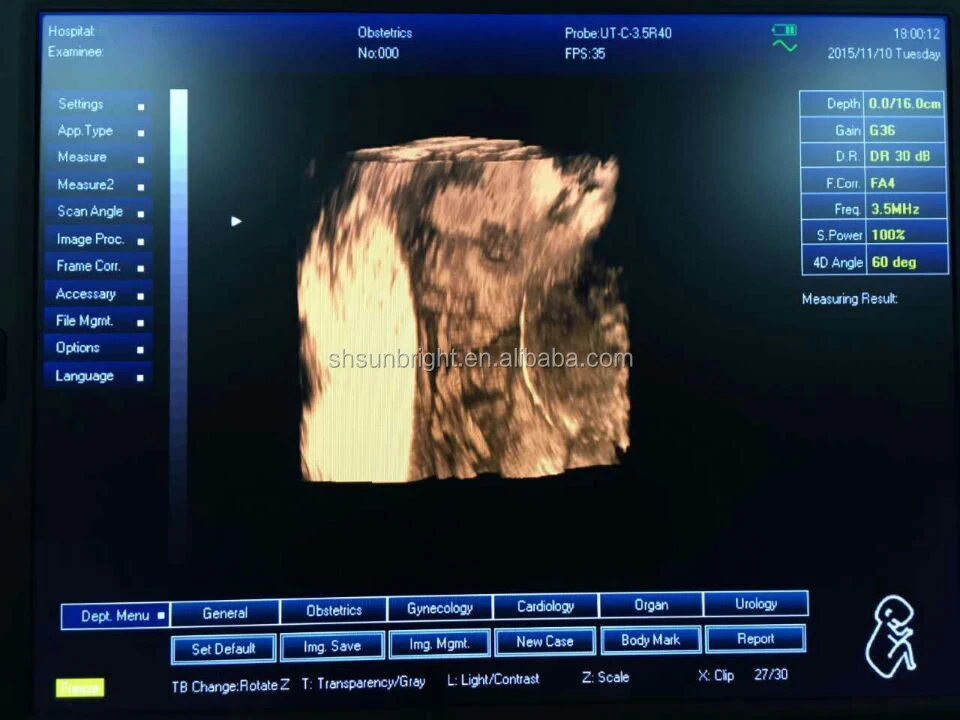Image resolution: width=960 pixels, height=720 pixels.
Task: Toggle the yellow Freeze indicator
Action: click(x=80, y=688)
